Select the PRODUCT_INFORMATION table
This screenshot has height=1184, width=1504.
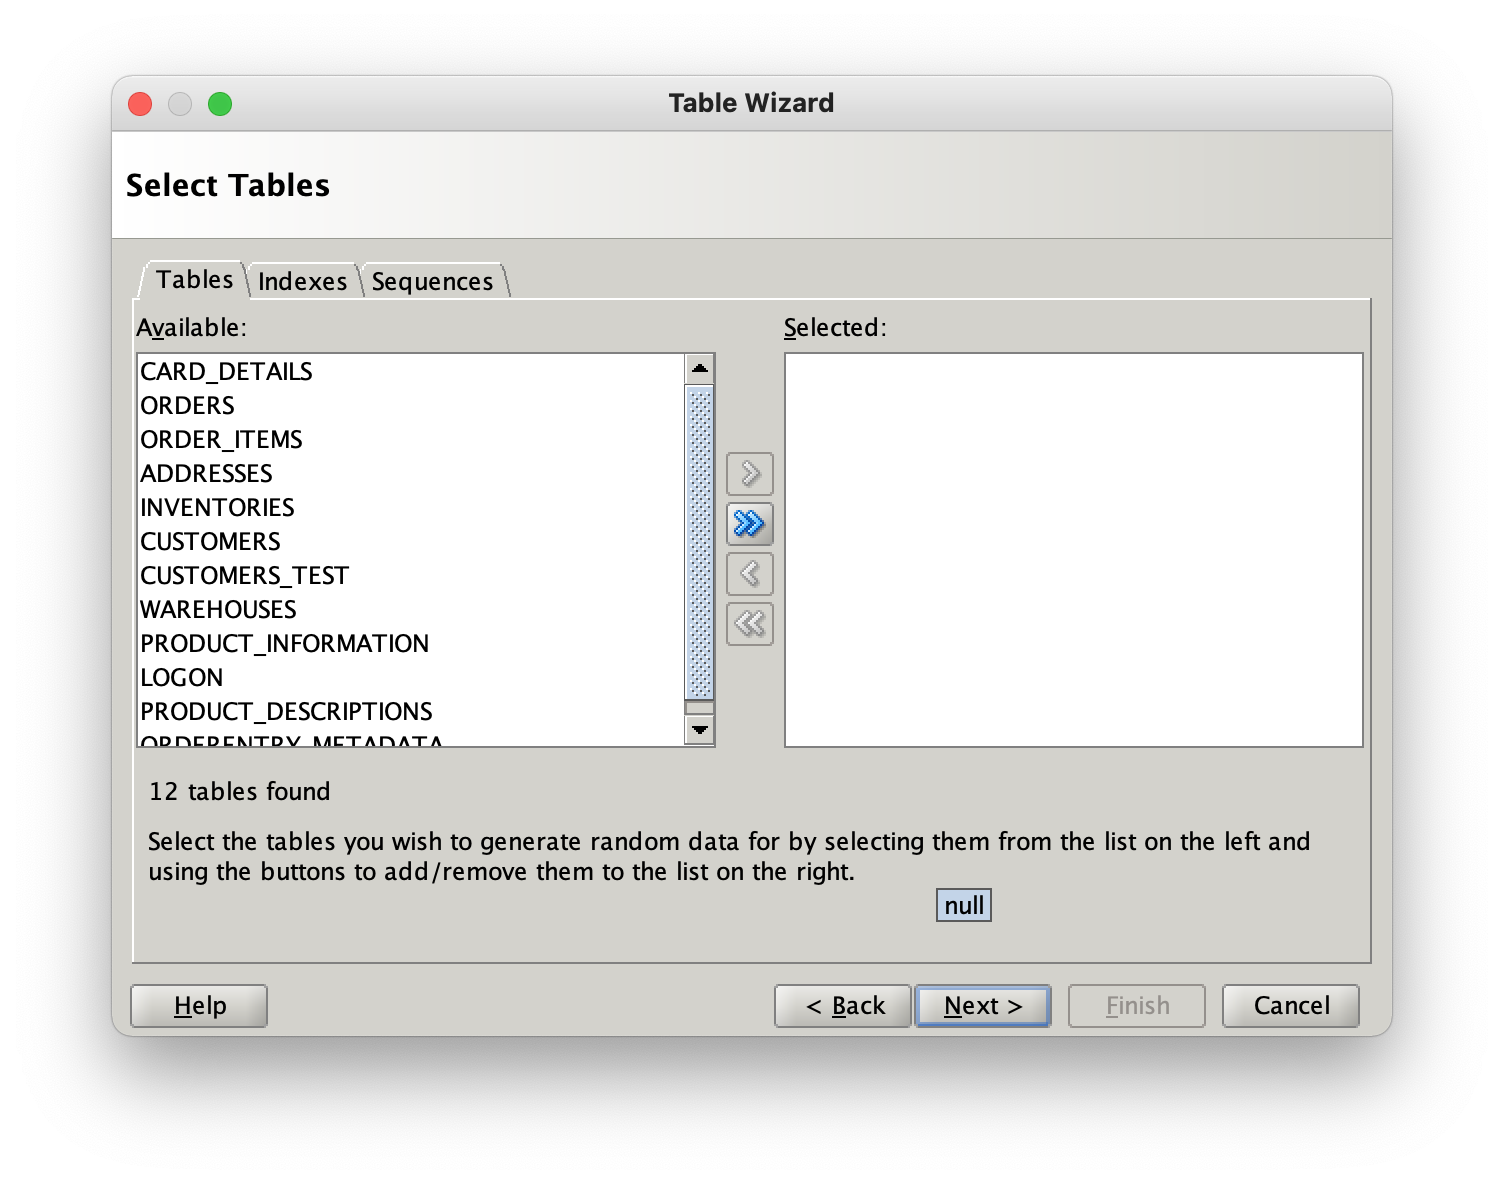pyautogui.click(x=284, y=643)
